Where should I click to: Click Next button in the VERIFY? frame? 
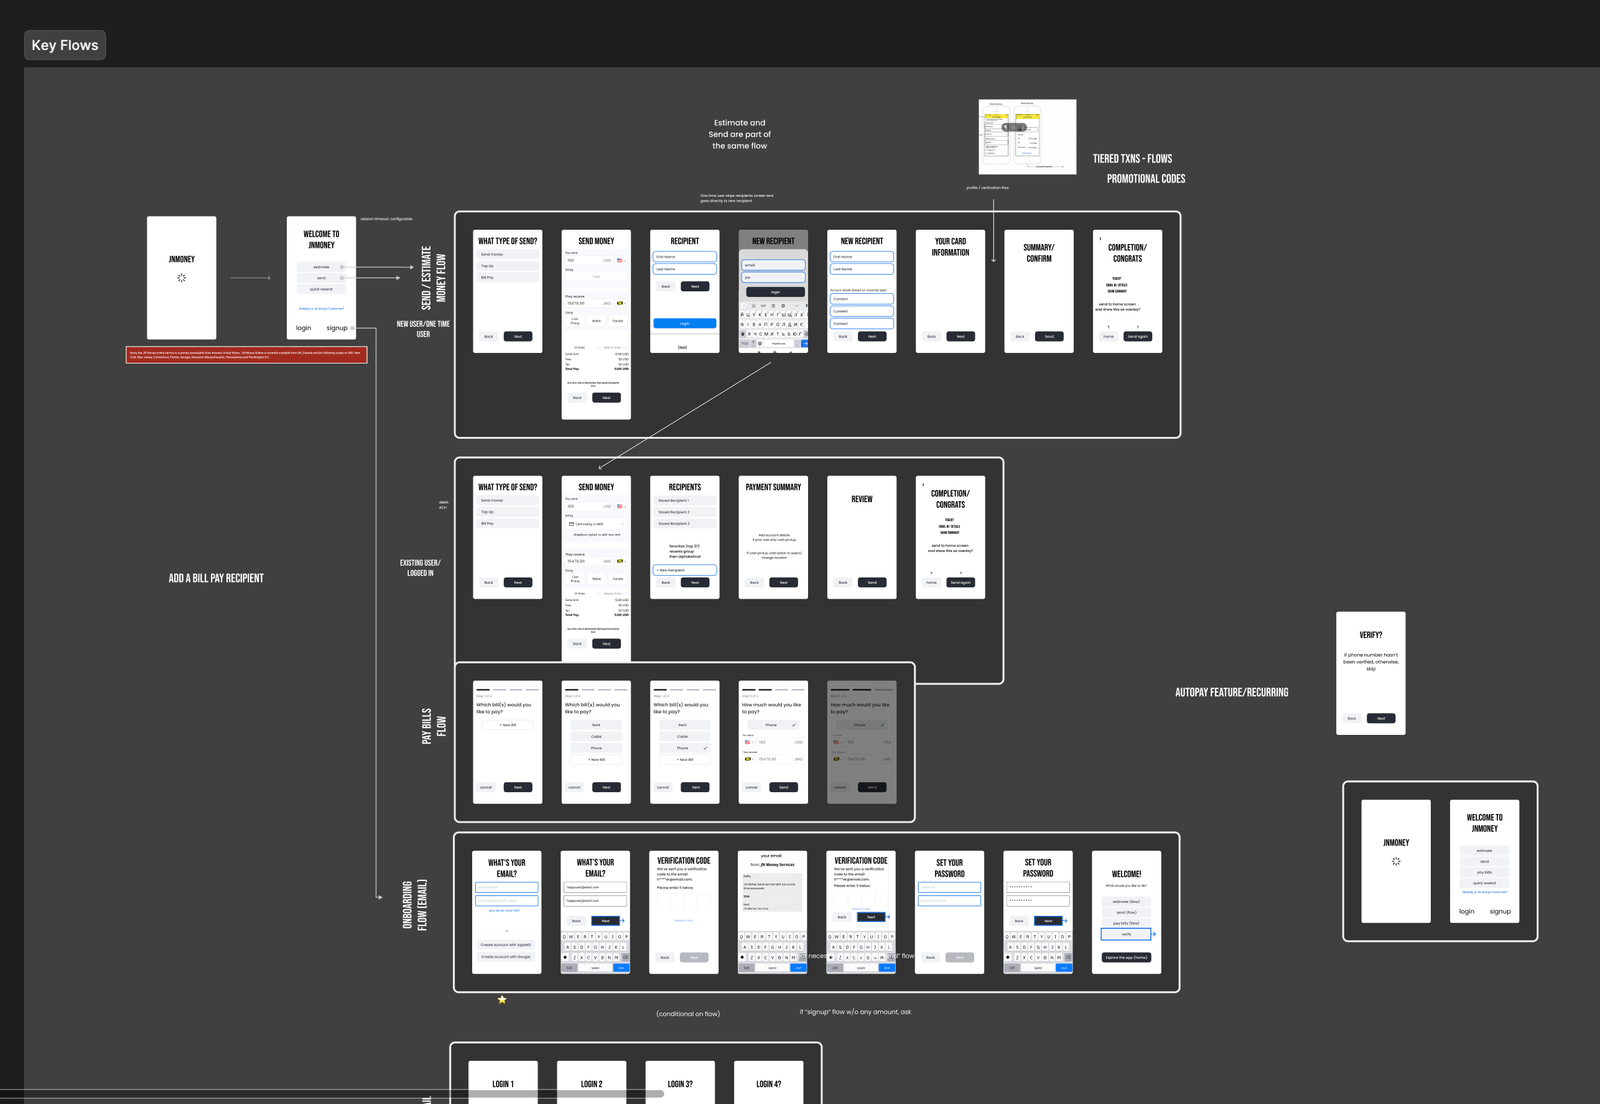(x=1381, y=718)
